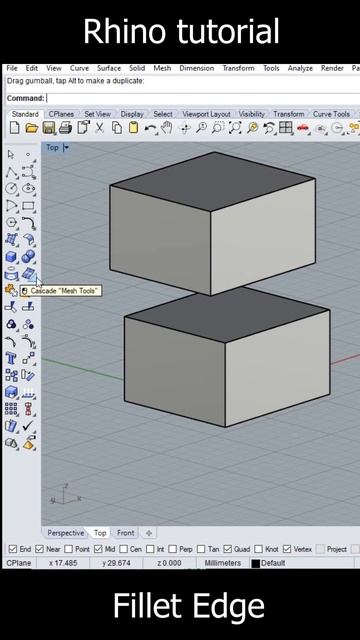Select the Boolean Union spheres icon

pos(29,257)
